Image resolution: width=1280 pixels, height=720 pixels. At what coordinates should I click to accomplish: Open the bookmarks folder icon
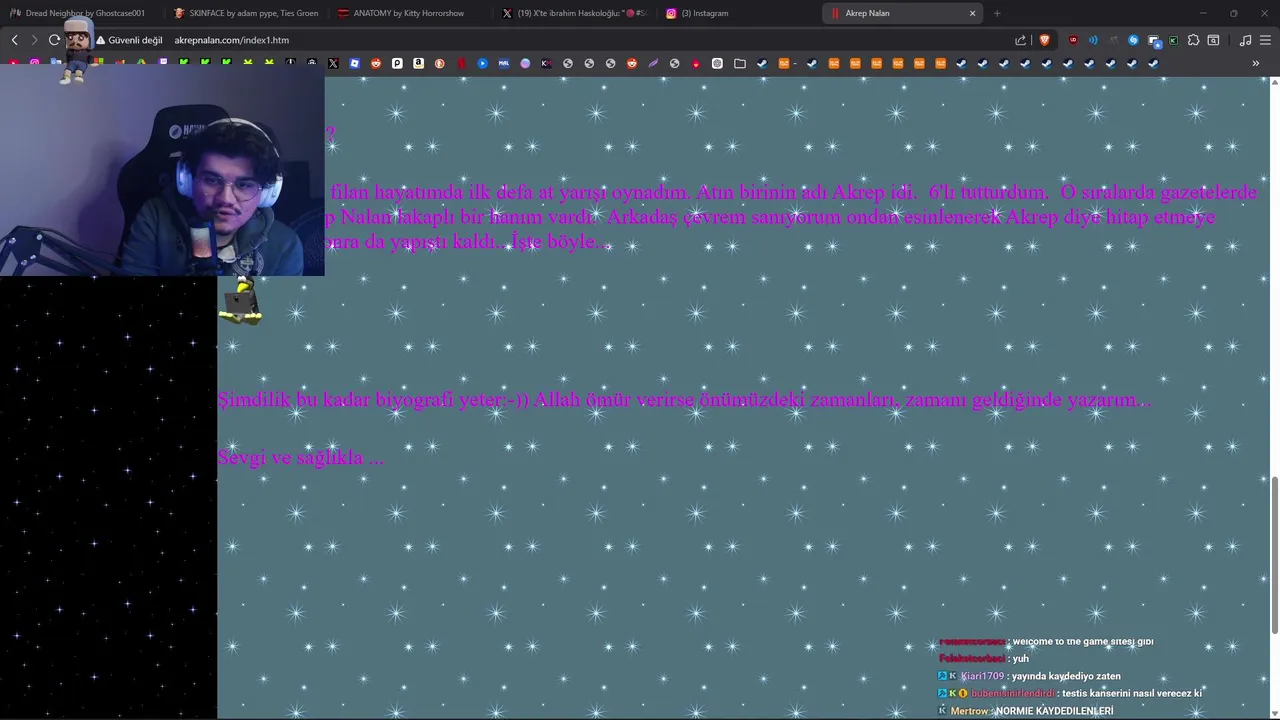740,63
